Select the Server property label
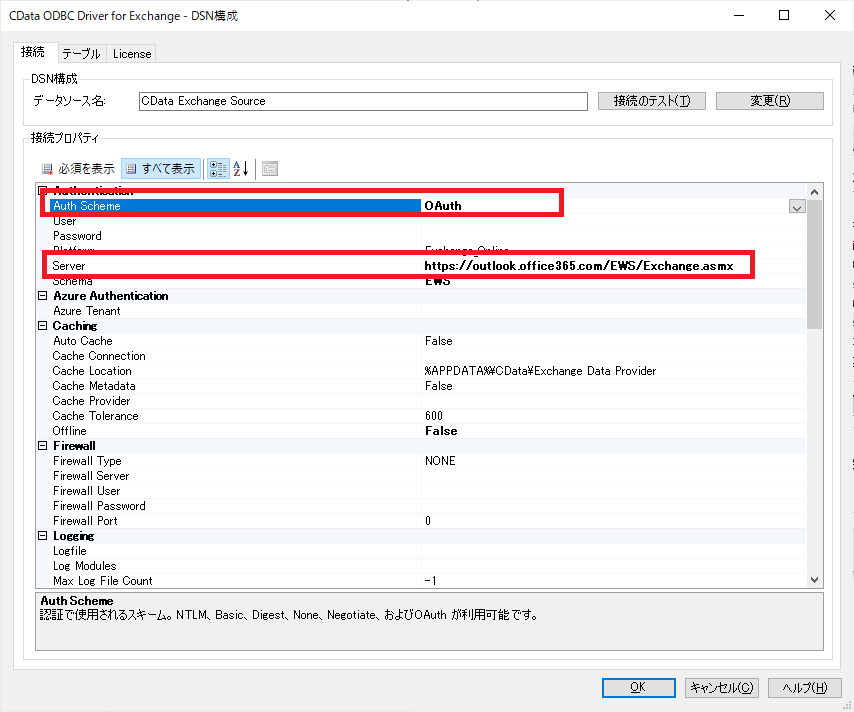 [69, 266]
